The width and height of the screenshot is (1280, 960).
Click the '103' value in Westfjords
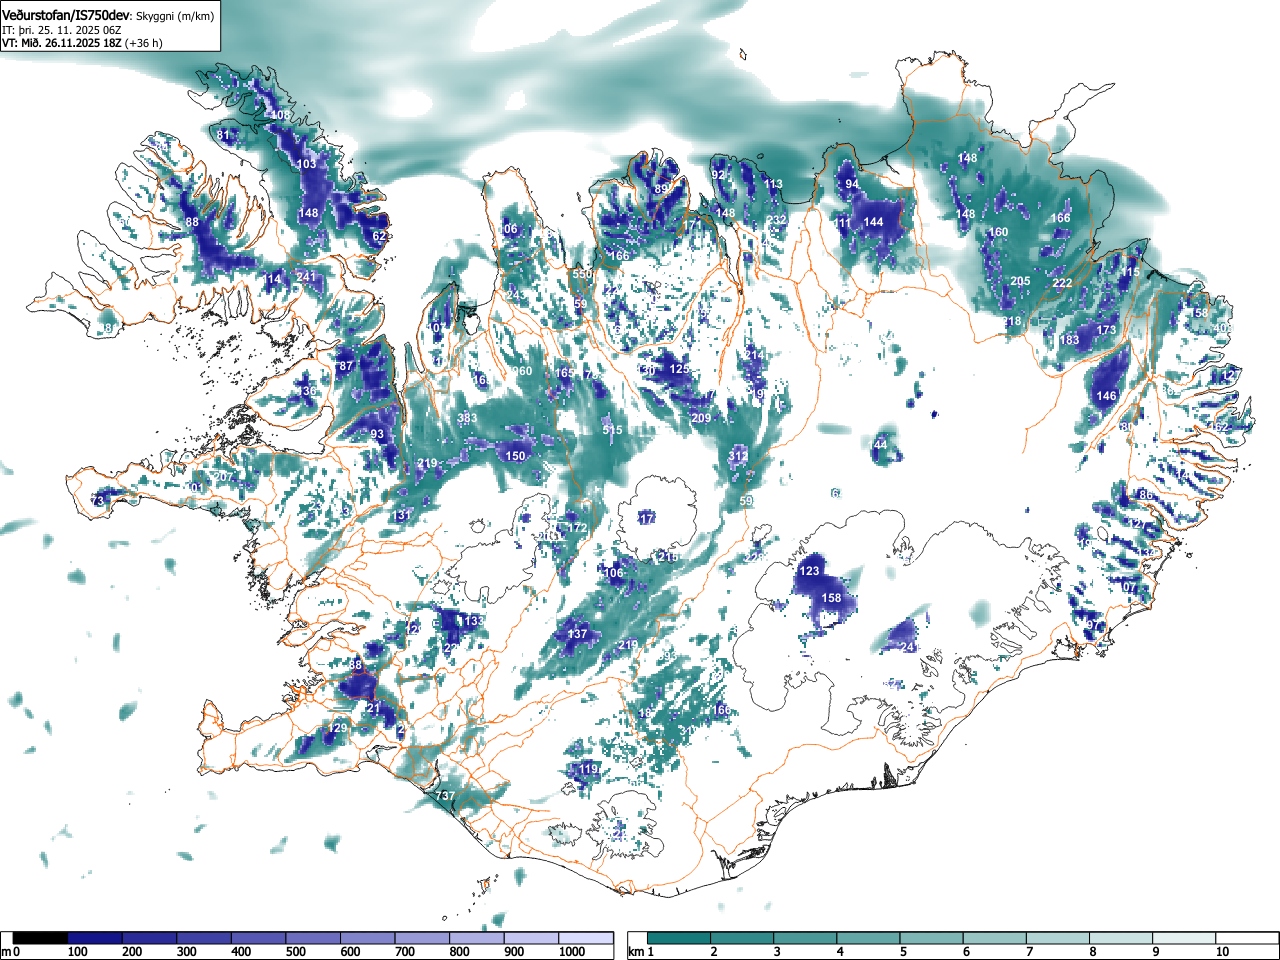306,164
